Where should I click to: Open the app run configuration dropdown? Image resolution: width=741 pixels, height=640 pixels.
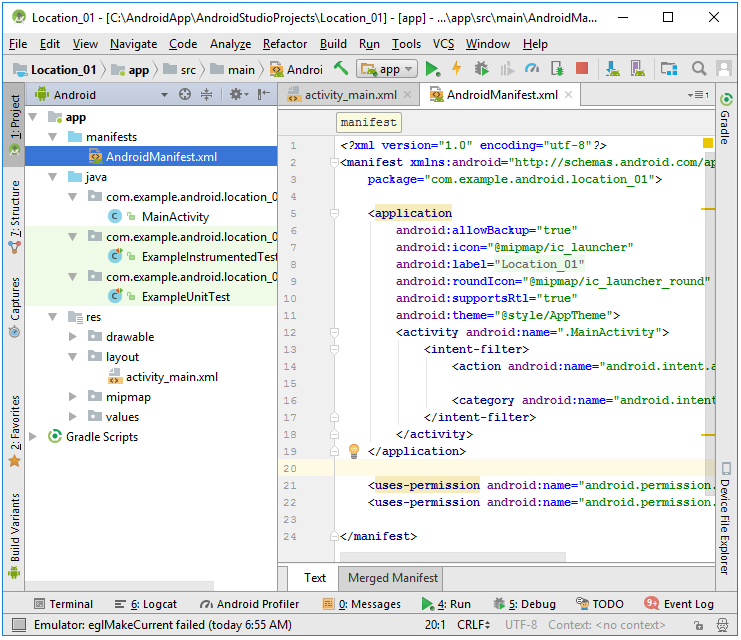[x=387, y=69]
